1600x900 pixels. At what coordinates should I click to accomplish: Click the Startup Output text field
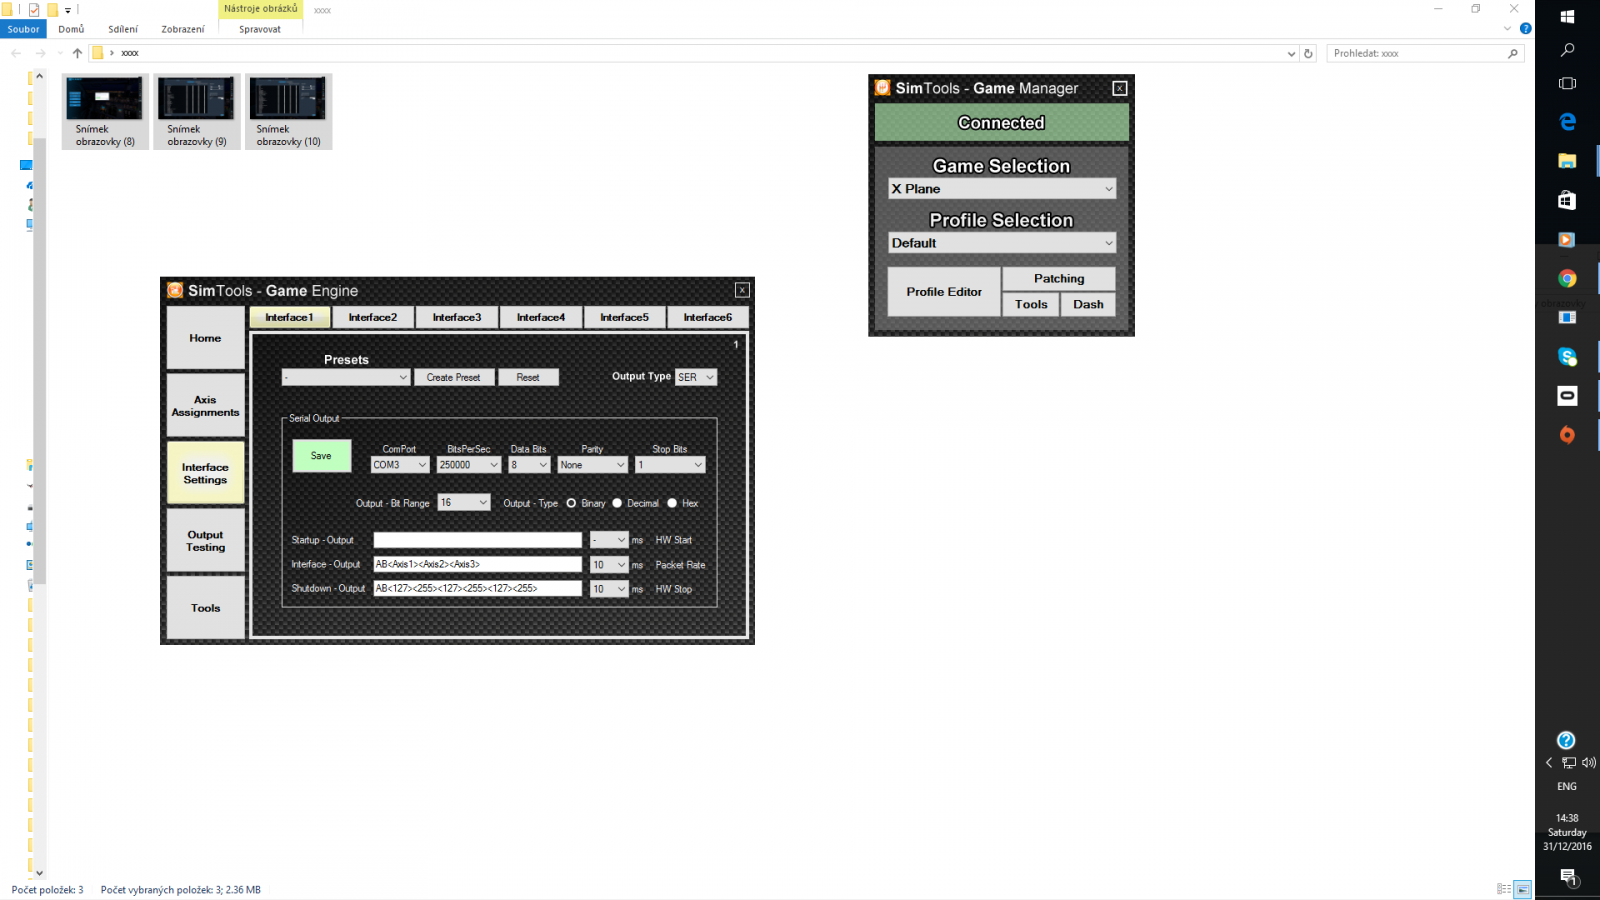click(x=477, y=540)
